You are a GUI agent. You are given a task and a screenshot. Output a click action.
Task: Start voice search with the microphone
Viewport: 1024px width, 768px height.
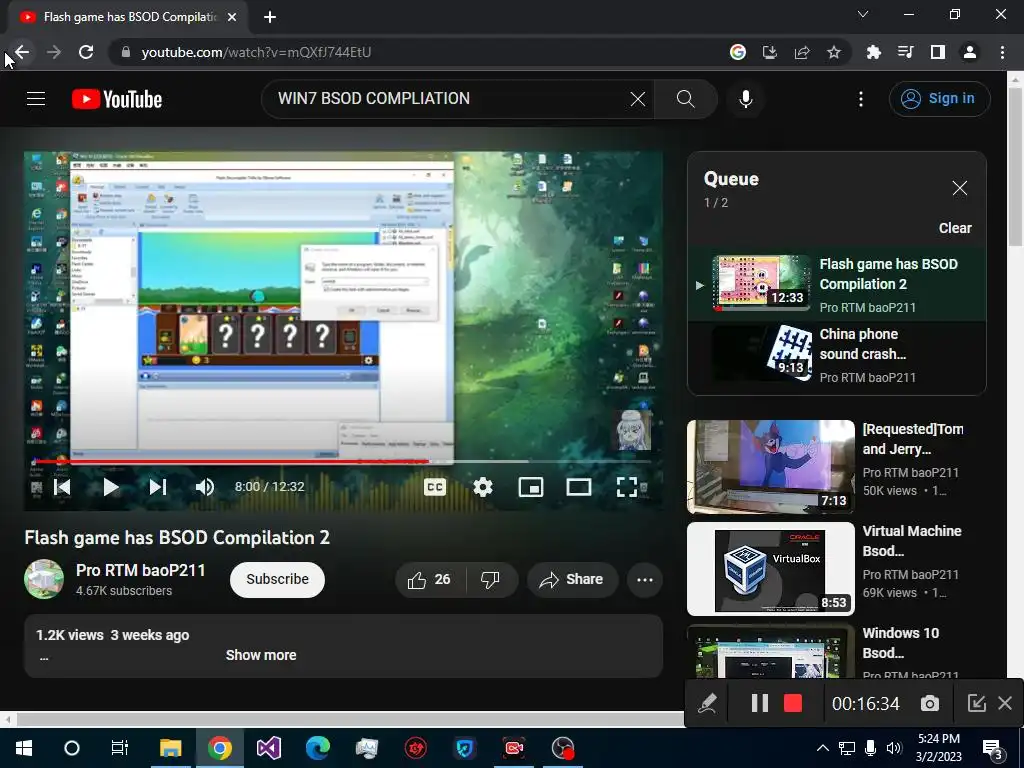[x=746, y=99]
